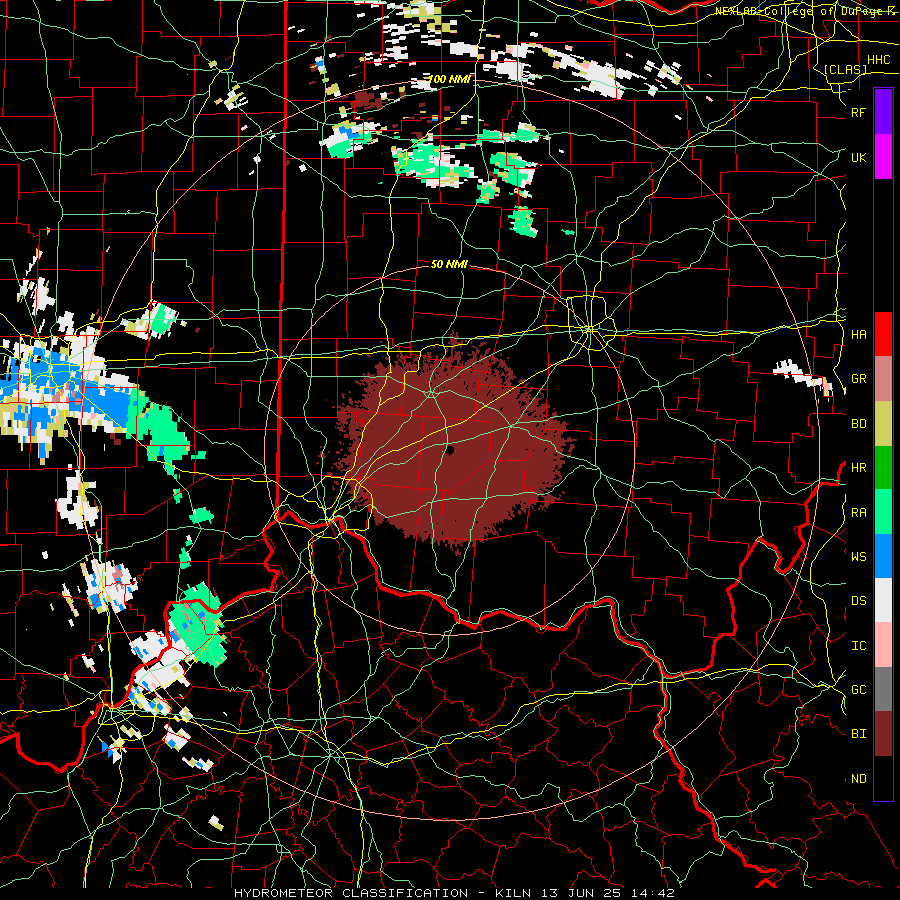Click the "HHC" product code text
The image size is (900, 900).
(878, 60)
